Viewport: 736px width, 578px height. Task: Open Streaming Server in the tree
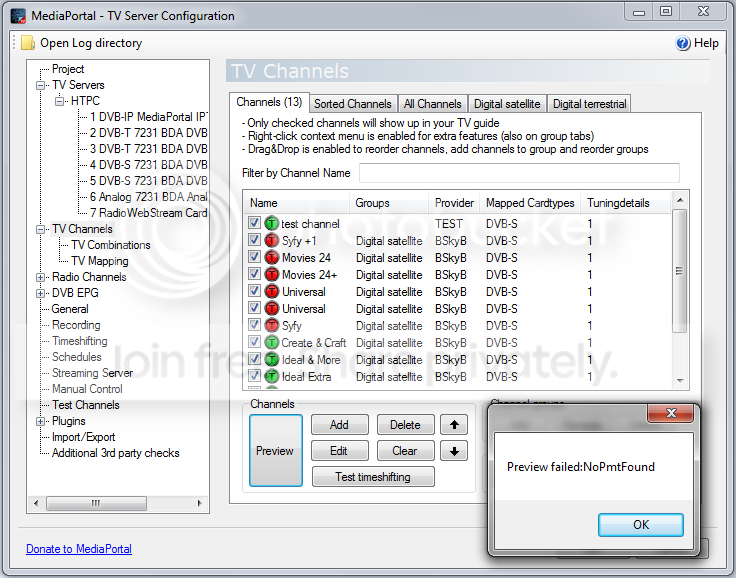[x=92, y=373]
